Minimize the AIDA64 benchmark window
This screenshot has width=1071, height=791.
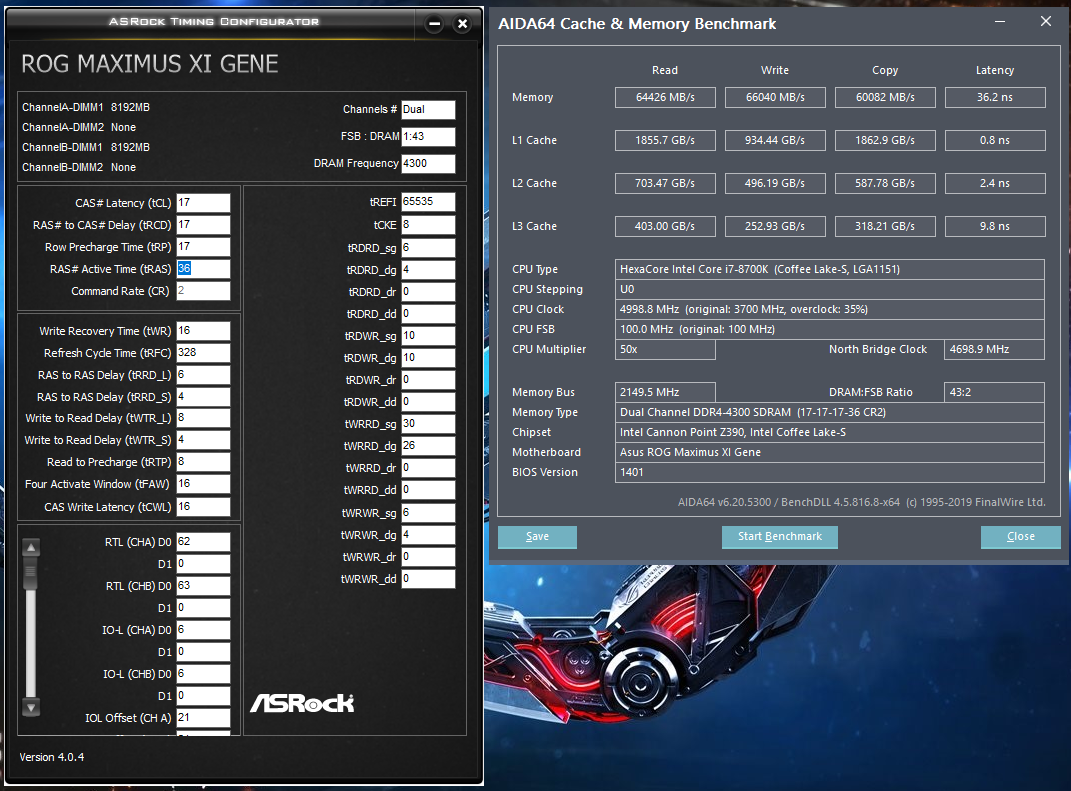pos(1000,22)
